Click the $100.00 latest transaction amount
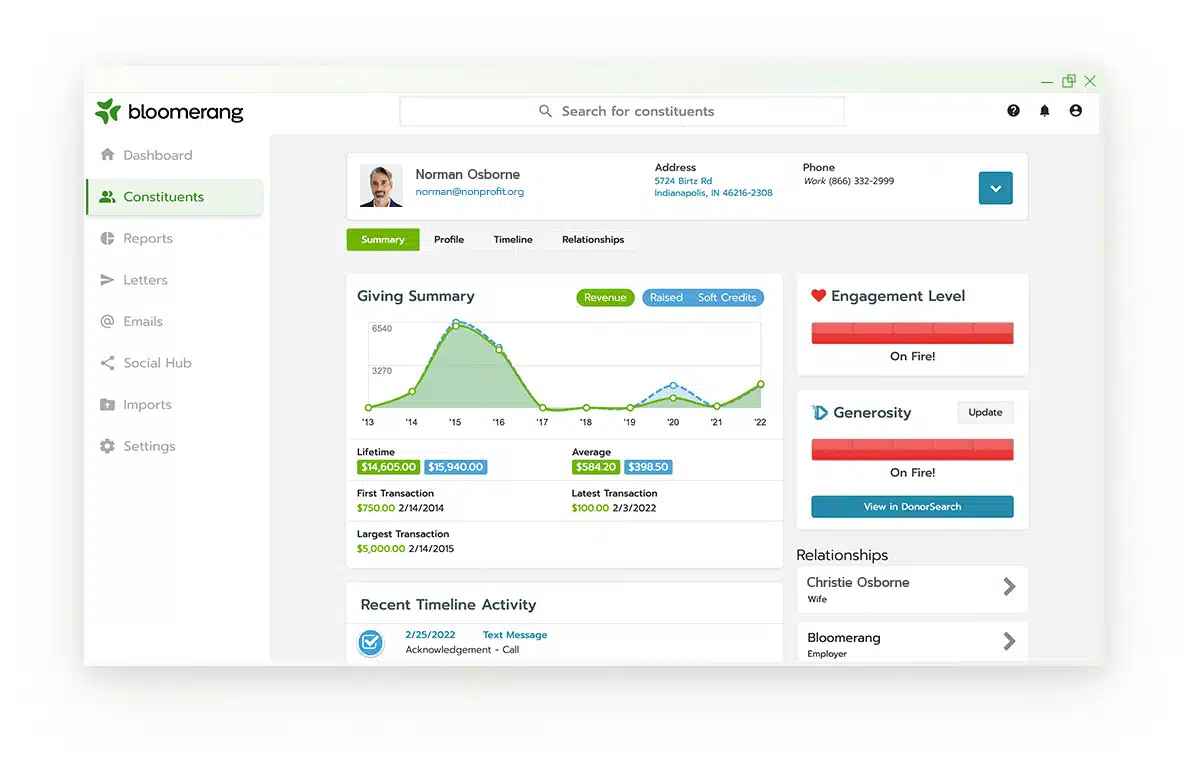Image resolution: width=1188 pixels, height=768 pixels. point(590,508)
